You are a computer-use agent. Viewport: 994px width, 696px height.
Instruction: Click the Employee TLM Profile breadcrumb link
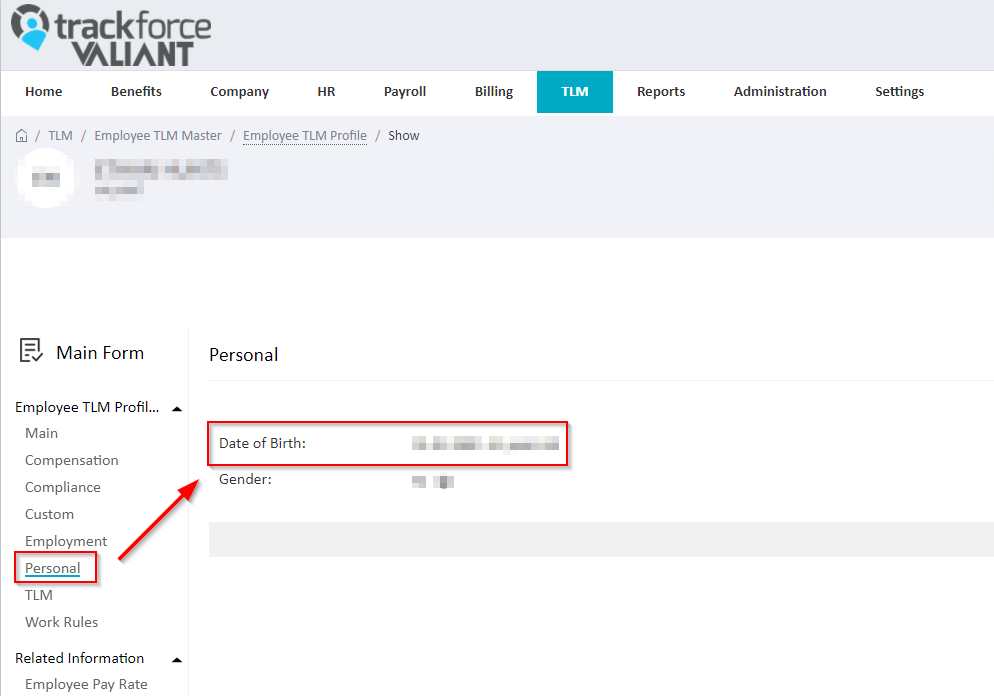(x=305, y=136)
